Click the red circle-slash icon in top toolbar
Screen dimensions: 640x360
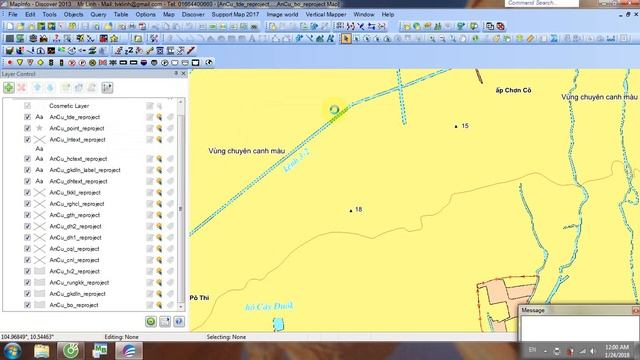pyautogui.click(x=500, y=27)
